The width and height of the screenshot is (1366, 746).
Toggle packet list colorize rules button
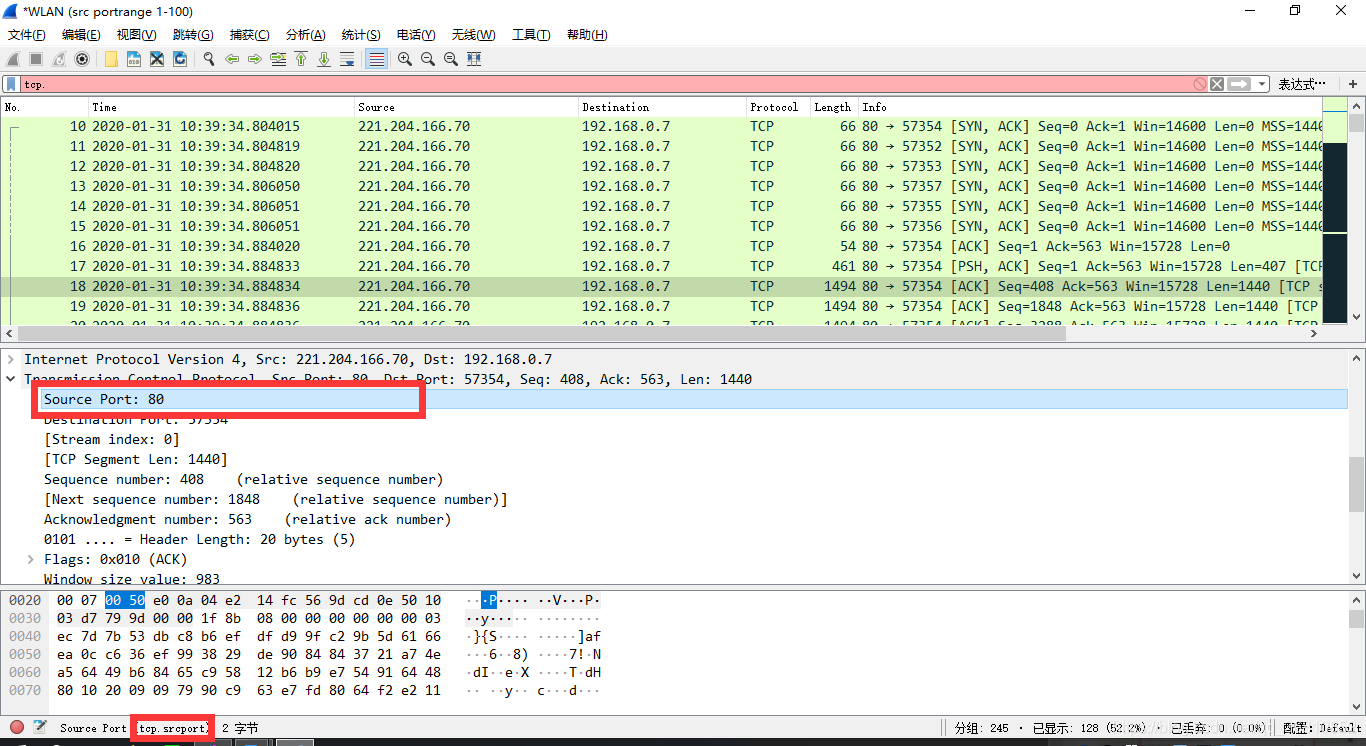click(x=376, y=59)
